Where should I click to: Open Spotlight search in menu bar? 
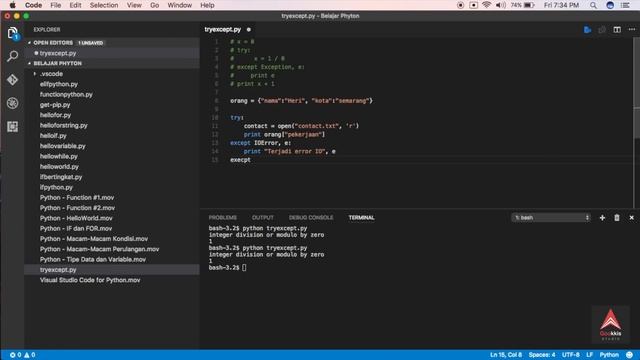tap(593, 5)
